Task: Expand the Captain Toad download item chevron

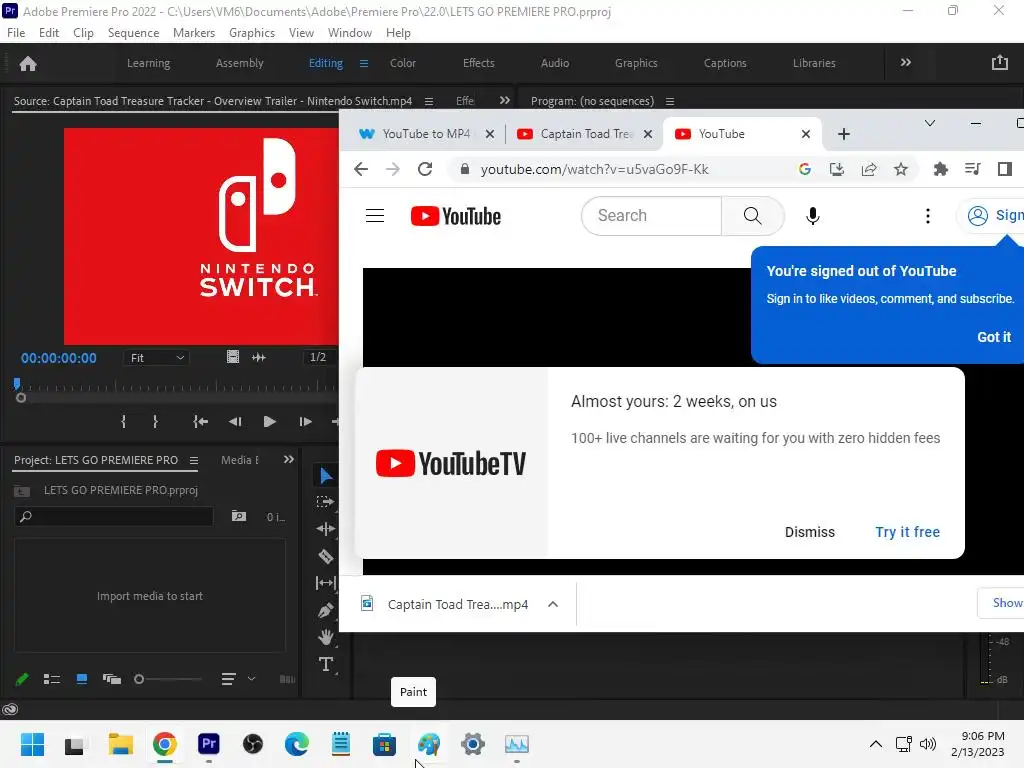Action: pyautogui.click(x=552, y=604)
